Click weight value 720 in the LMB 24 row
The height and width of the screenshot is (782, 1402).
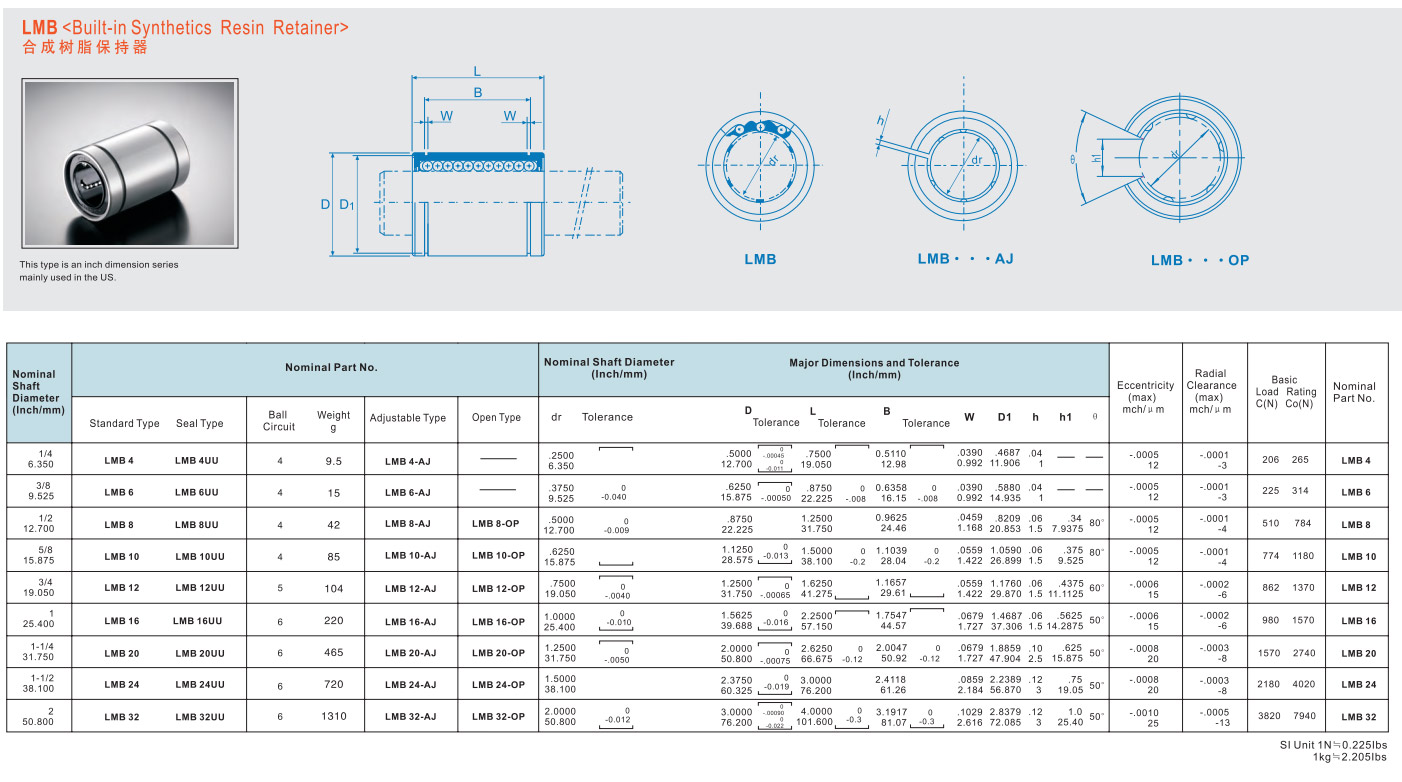click(x=334, y=686)
